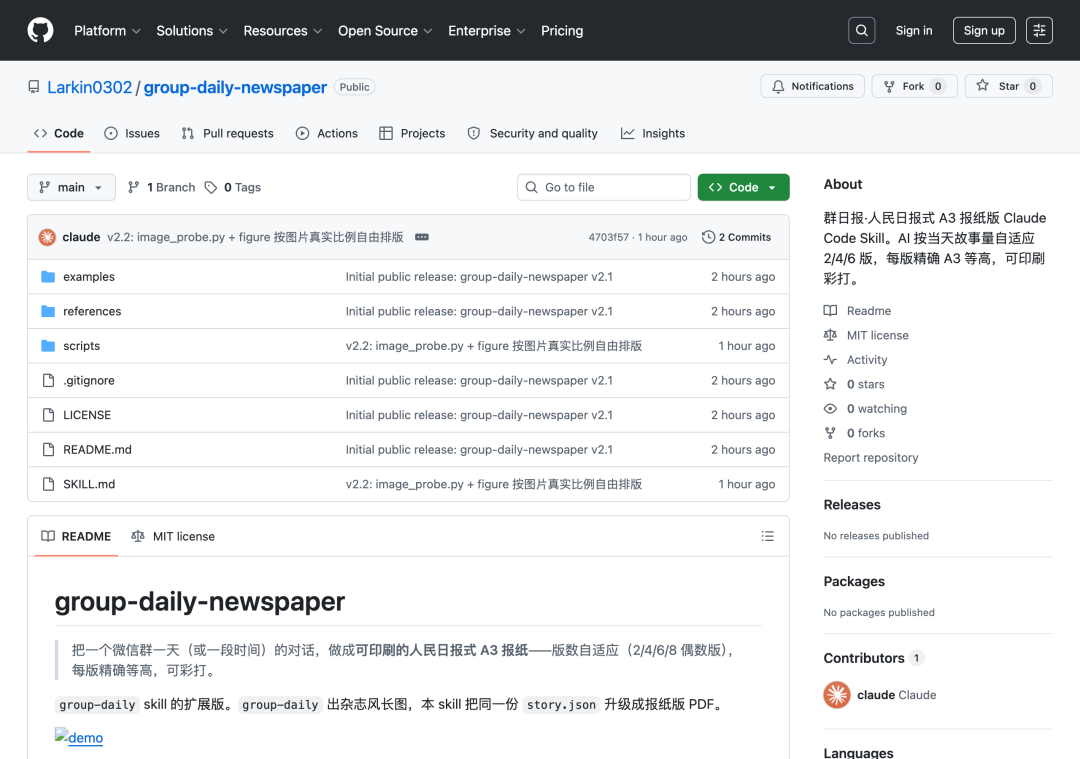Expand the Enterprise menu
Image resolution: width=1080 pixels, height=759 pixels.
[486, 30]
